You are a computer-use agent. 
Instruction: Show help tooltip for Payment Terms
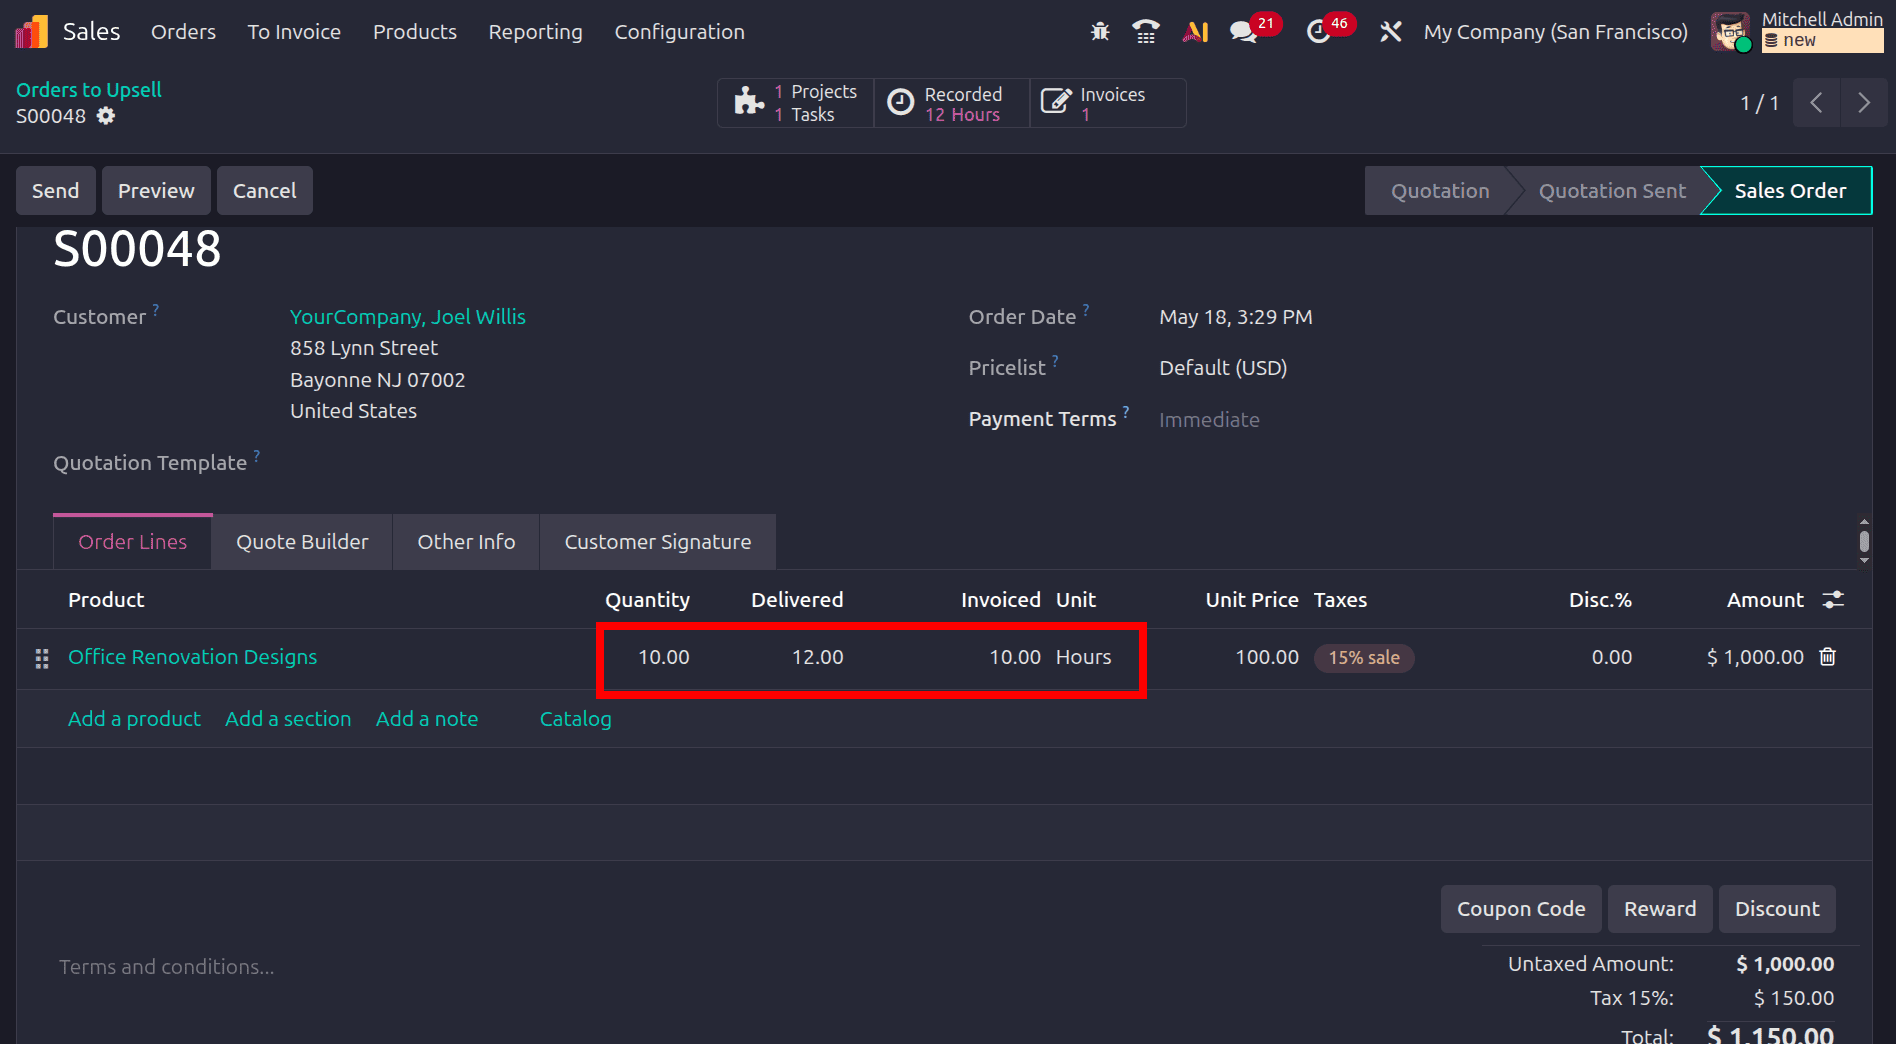click(x=1126, y=412)
